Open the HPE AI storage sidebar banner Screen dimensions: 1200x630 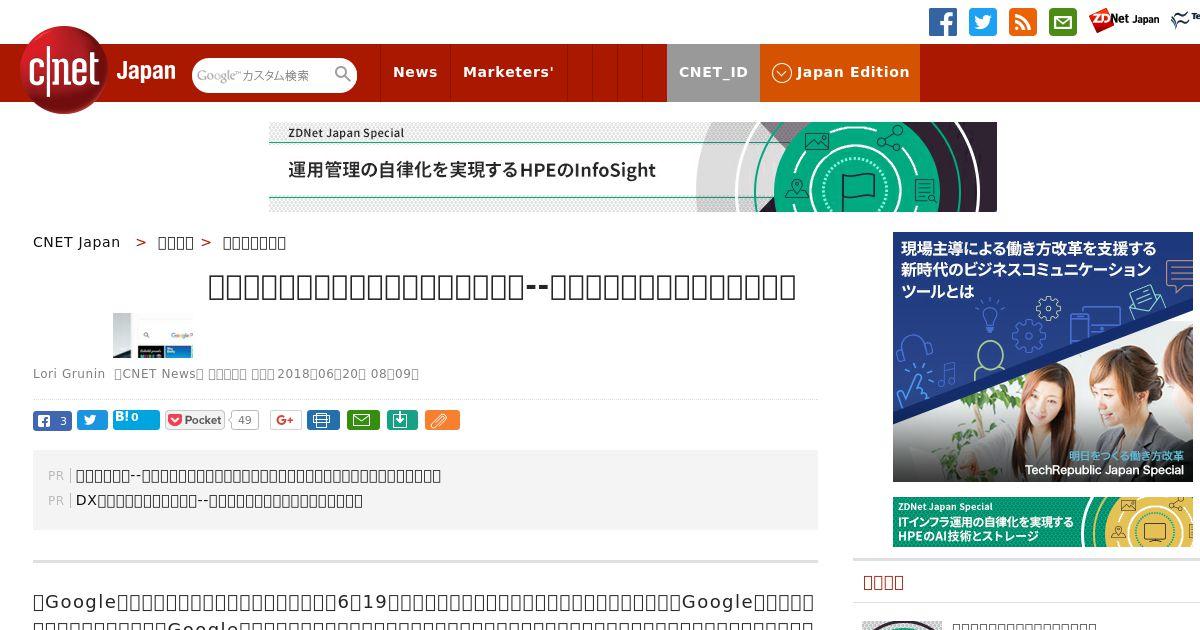pos(1043,522)
